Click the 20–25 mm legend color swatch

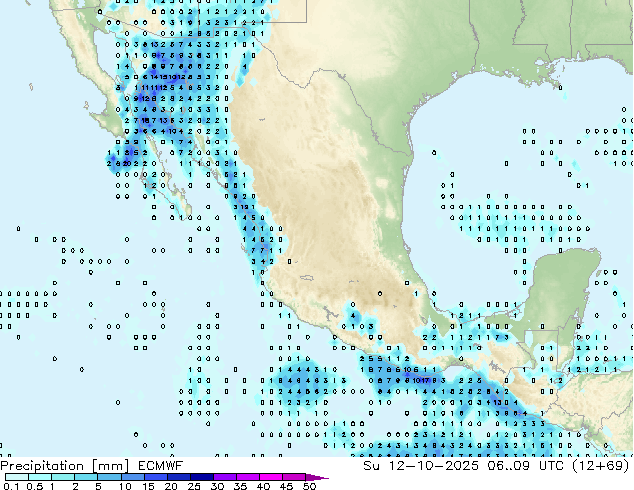179,477
